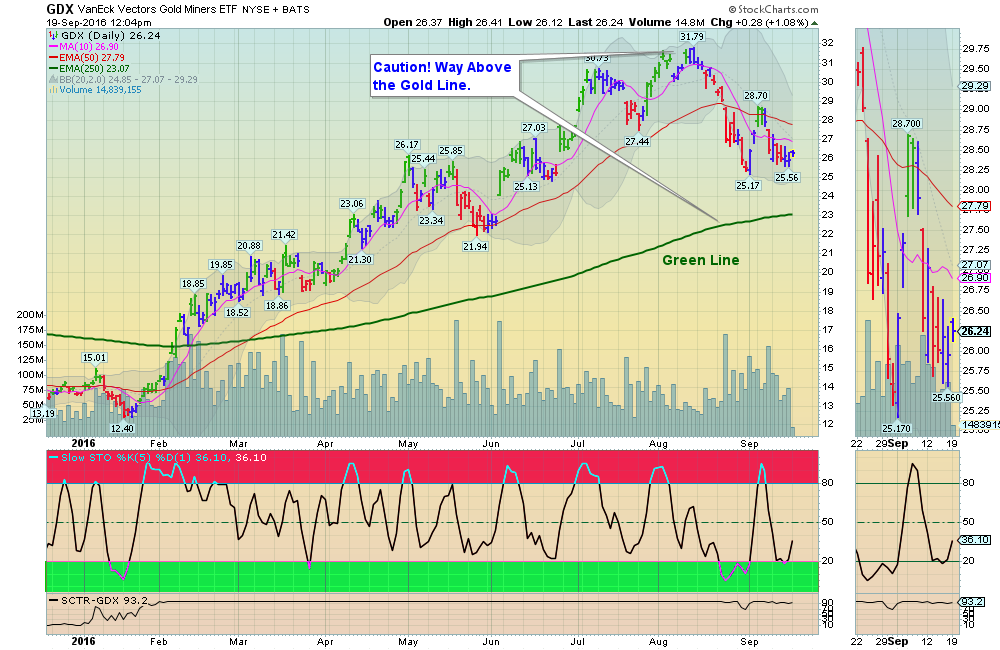Click the 28.70 price label on main chart
Screen dimensions: 1000x650
click(756, 96)
